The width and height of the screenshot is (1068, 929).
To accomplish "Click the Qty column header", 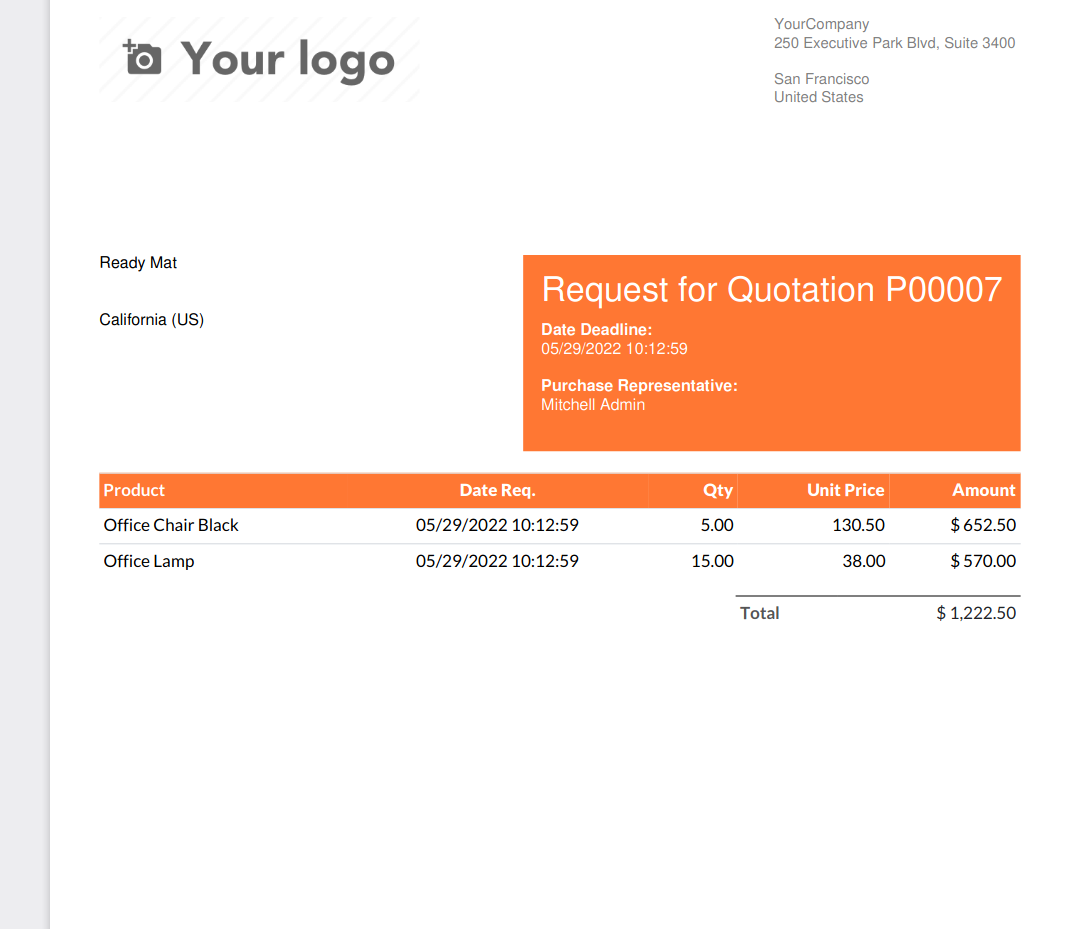I will (717, 490).
